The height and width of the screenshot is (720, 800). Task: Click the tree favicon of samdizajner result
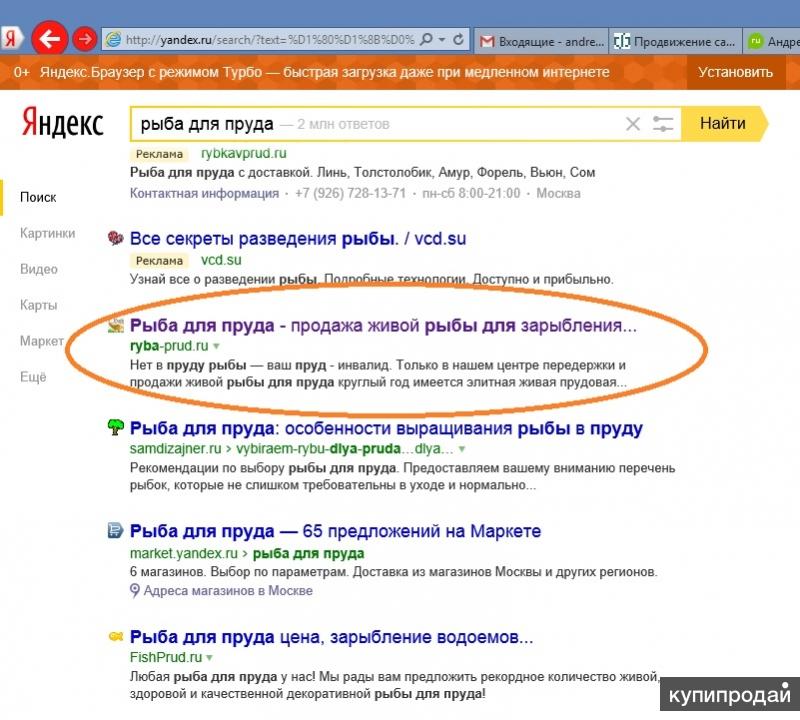[x=116, y=428]
